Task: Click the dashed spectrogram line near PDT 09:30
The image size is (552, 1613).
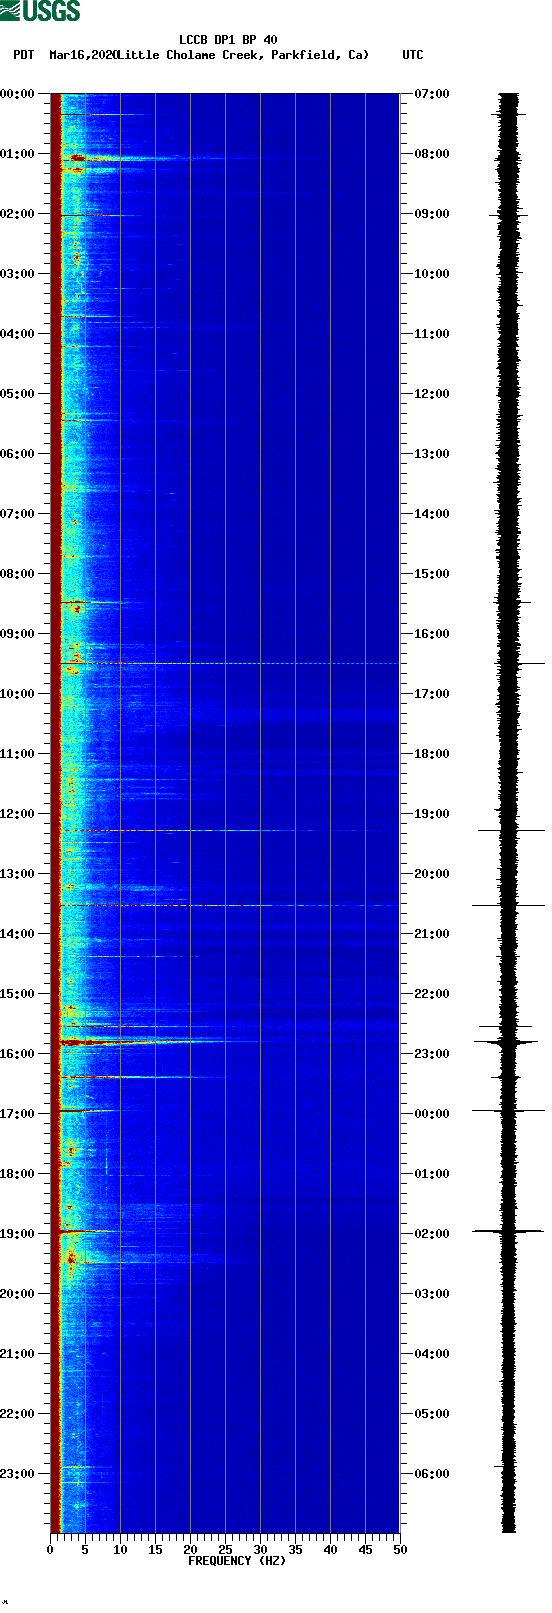Action: (x=230, y=663)
